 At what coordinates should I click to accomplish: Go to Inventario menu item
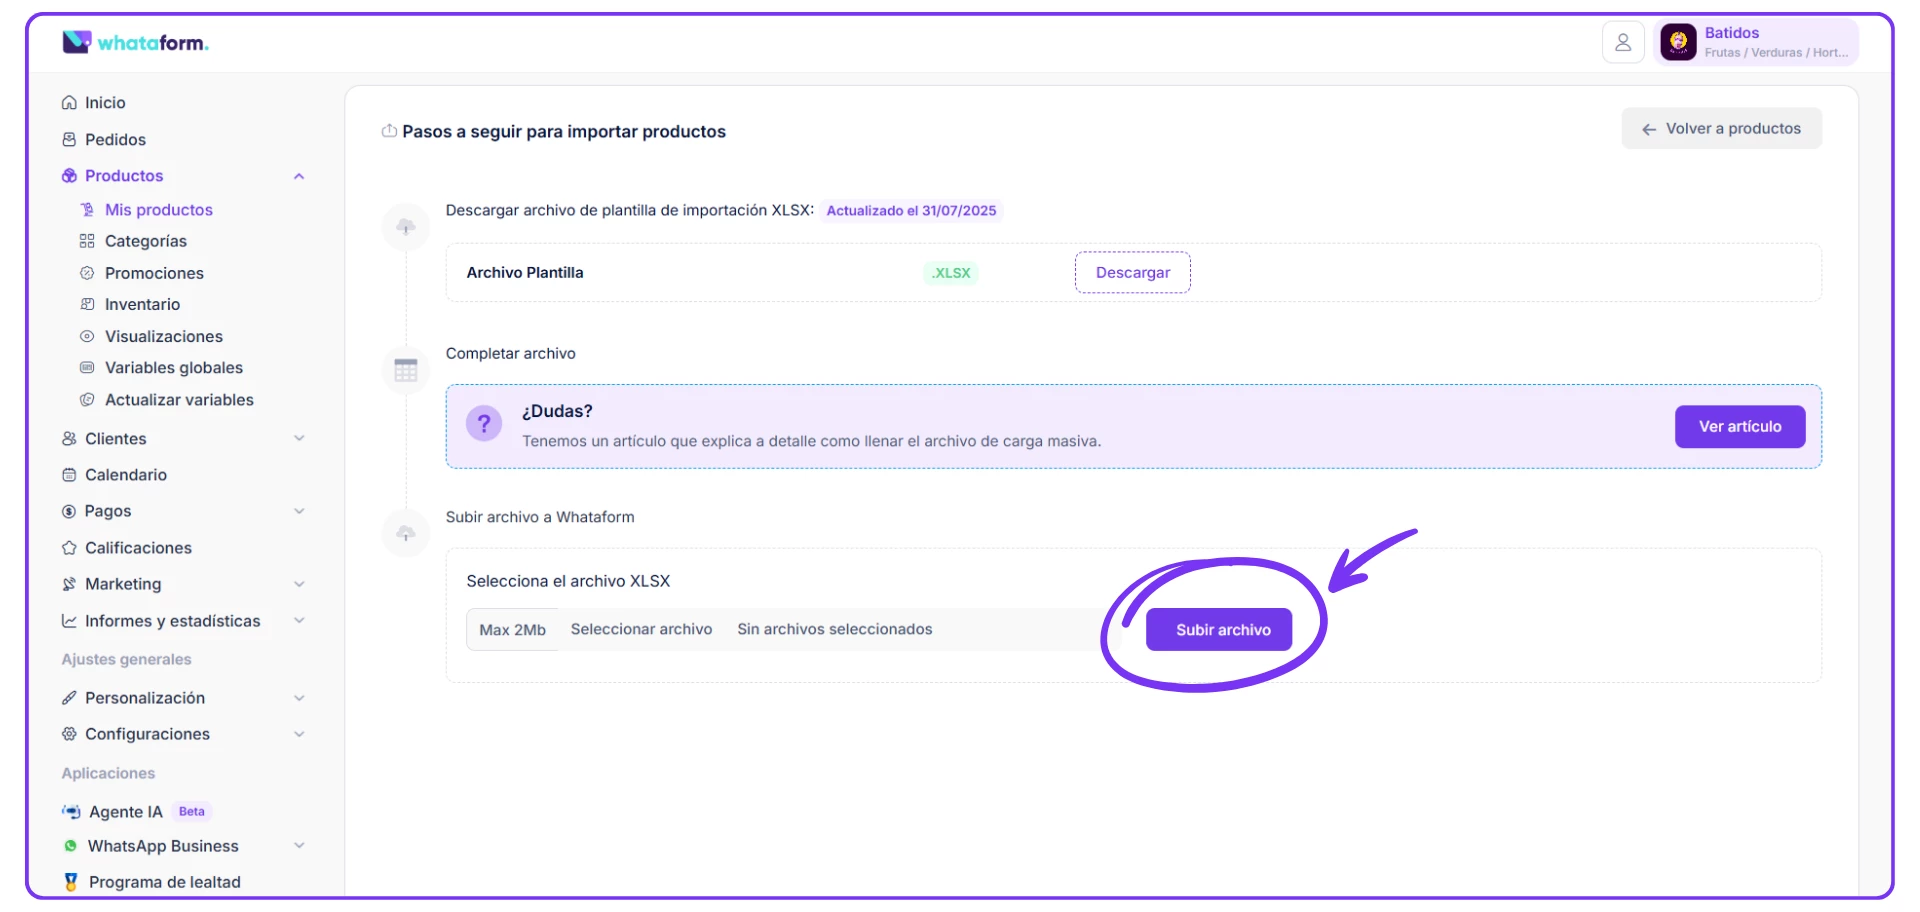tap(142, 305)
